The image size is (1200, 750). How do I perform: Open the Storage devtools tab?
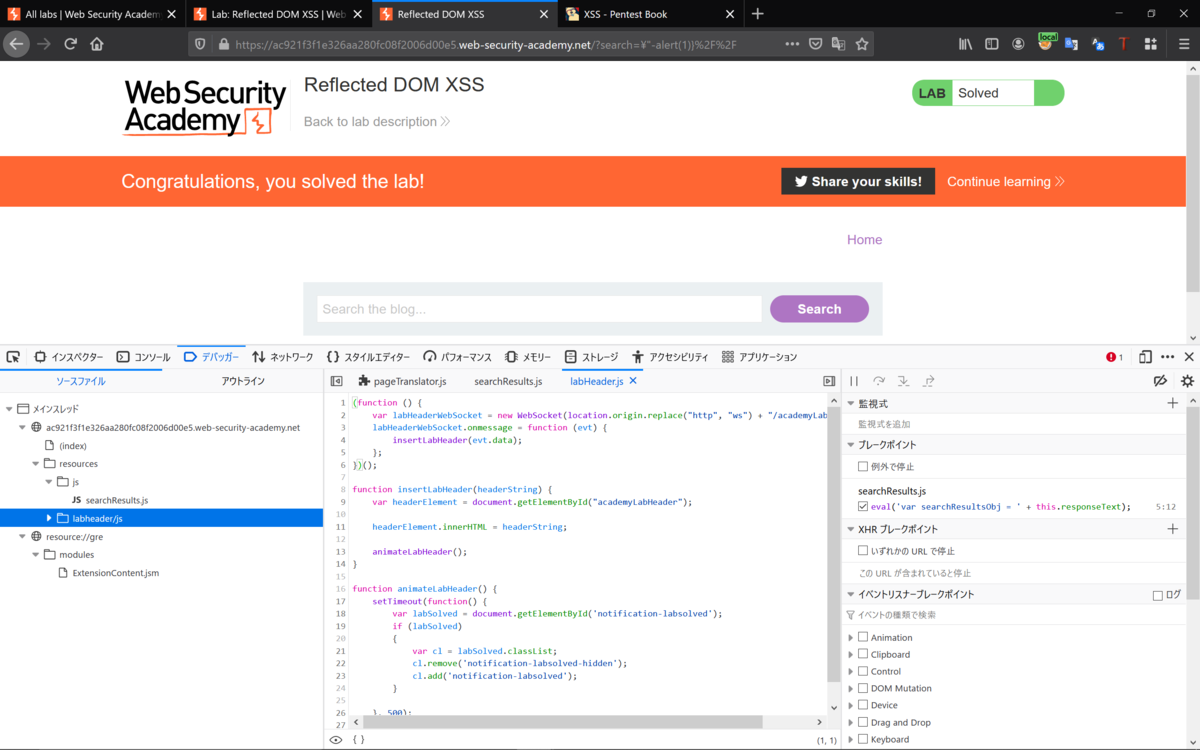[x=591, y=357]
